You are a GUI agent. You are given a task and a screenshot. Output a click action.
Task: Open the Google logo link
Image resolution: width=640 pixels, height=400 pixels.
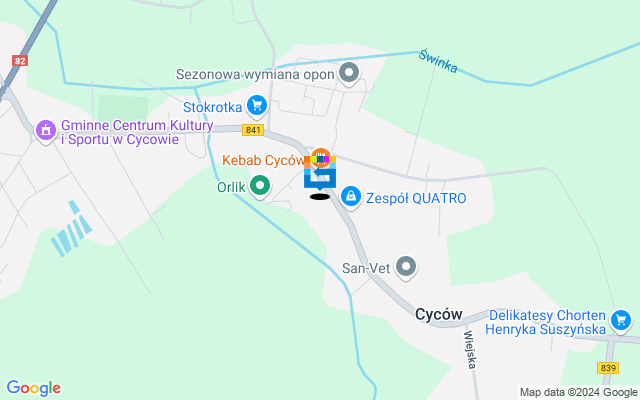click(x=33, y=388)
